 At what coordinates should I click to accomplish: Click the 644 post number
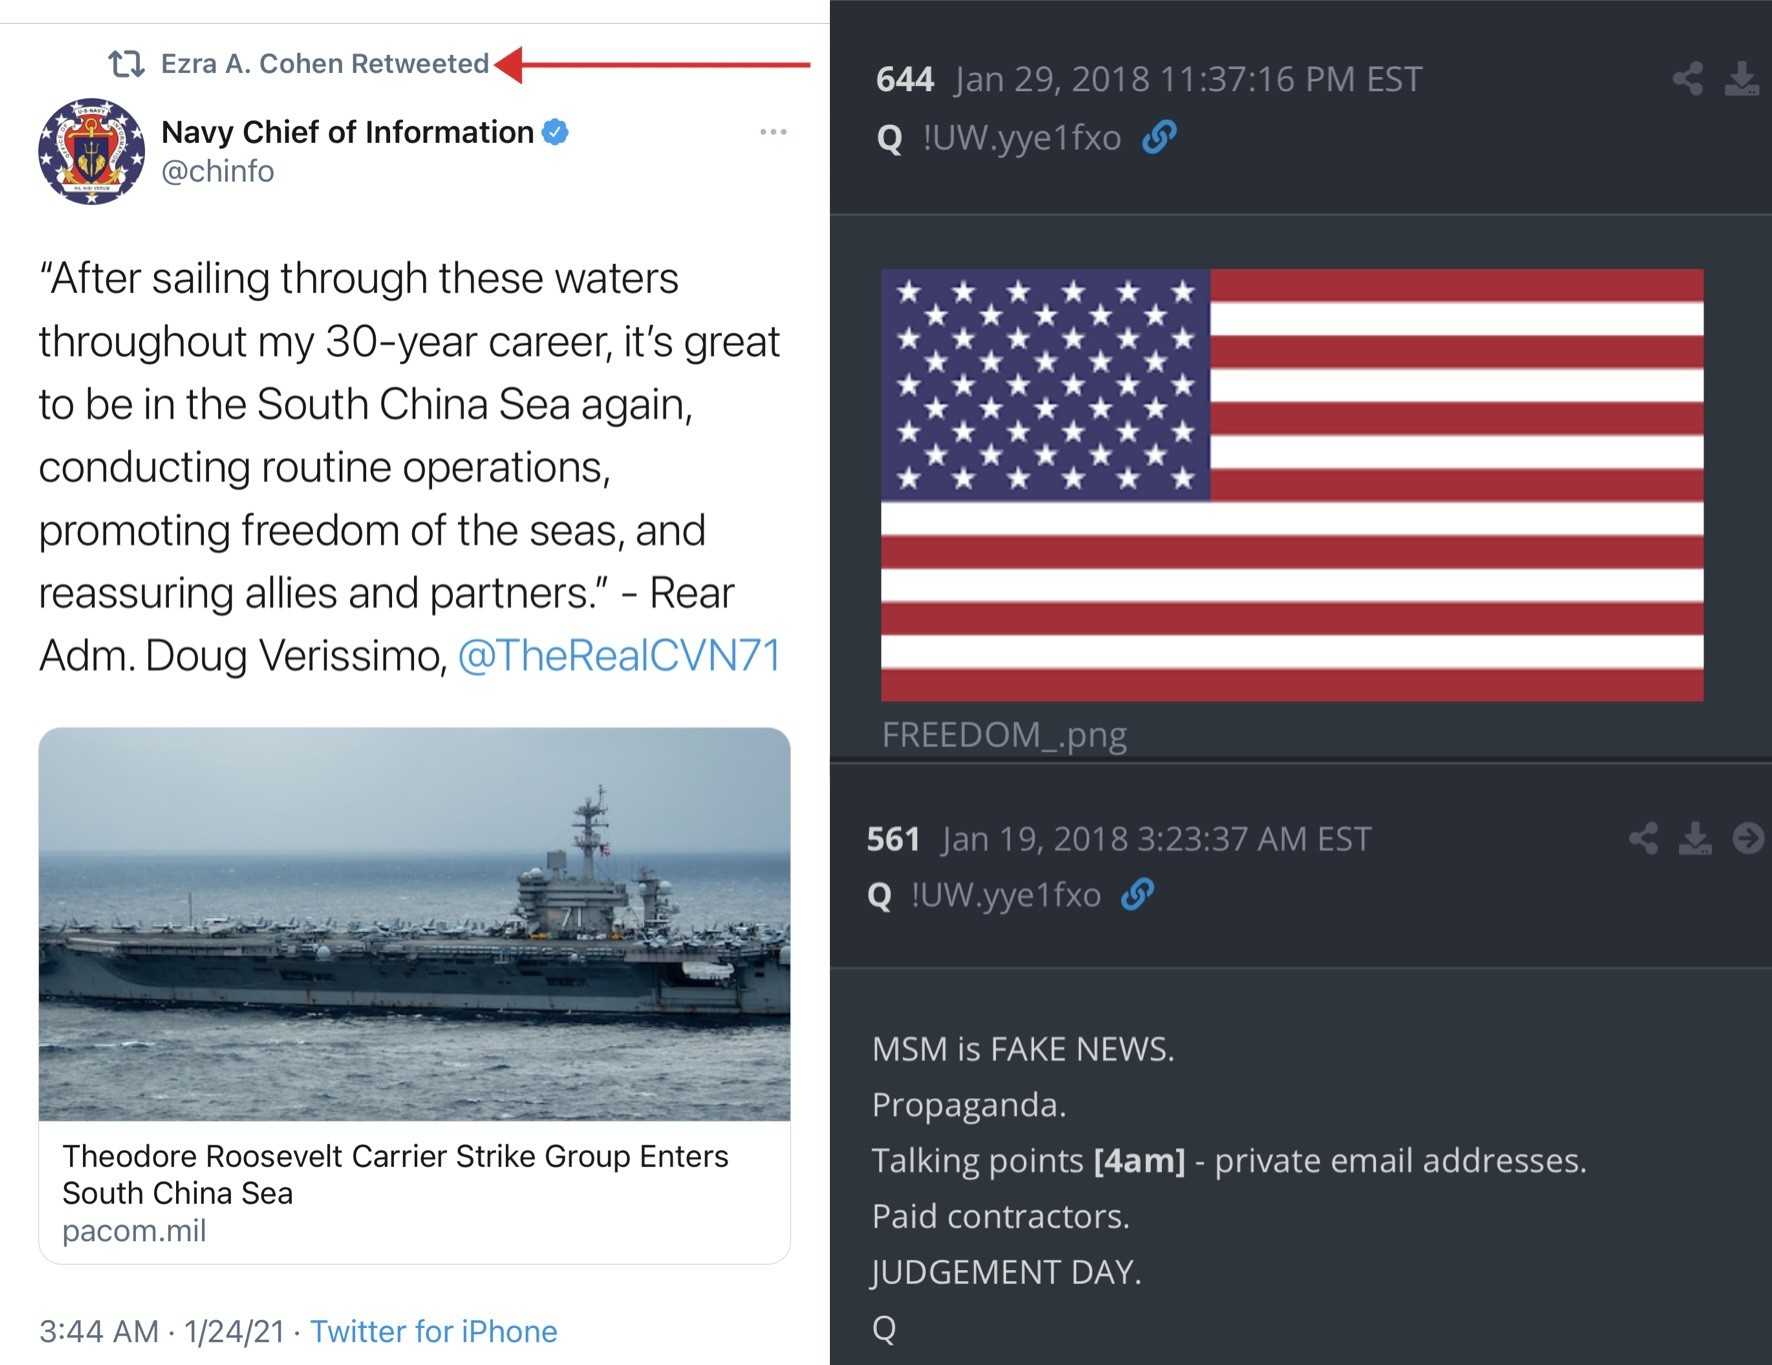tap(904, 79)
